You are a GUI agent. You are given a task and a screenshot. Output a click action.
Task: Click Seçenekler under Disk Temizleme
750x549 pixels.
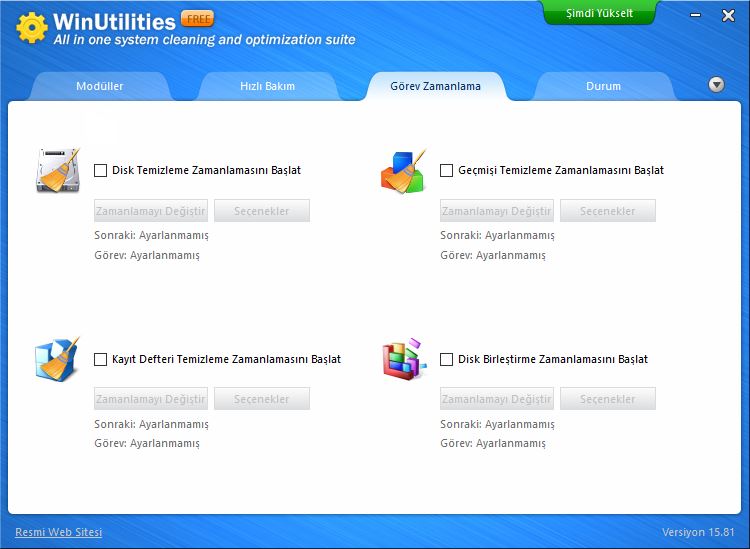click(x=262, y=211)
